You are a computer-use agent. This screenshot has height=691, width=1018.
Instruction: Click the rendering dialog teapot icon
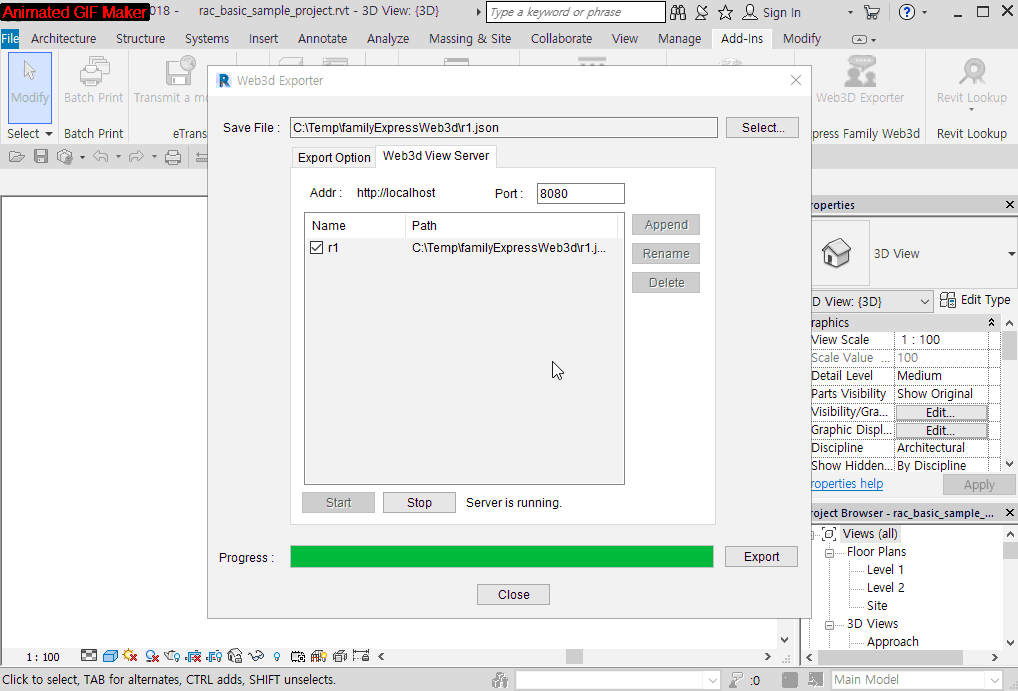[x=172, y=656]
